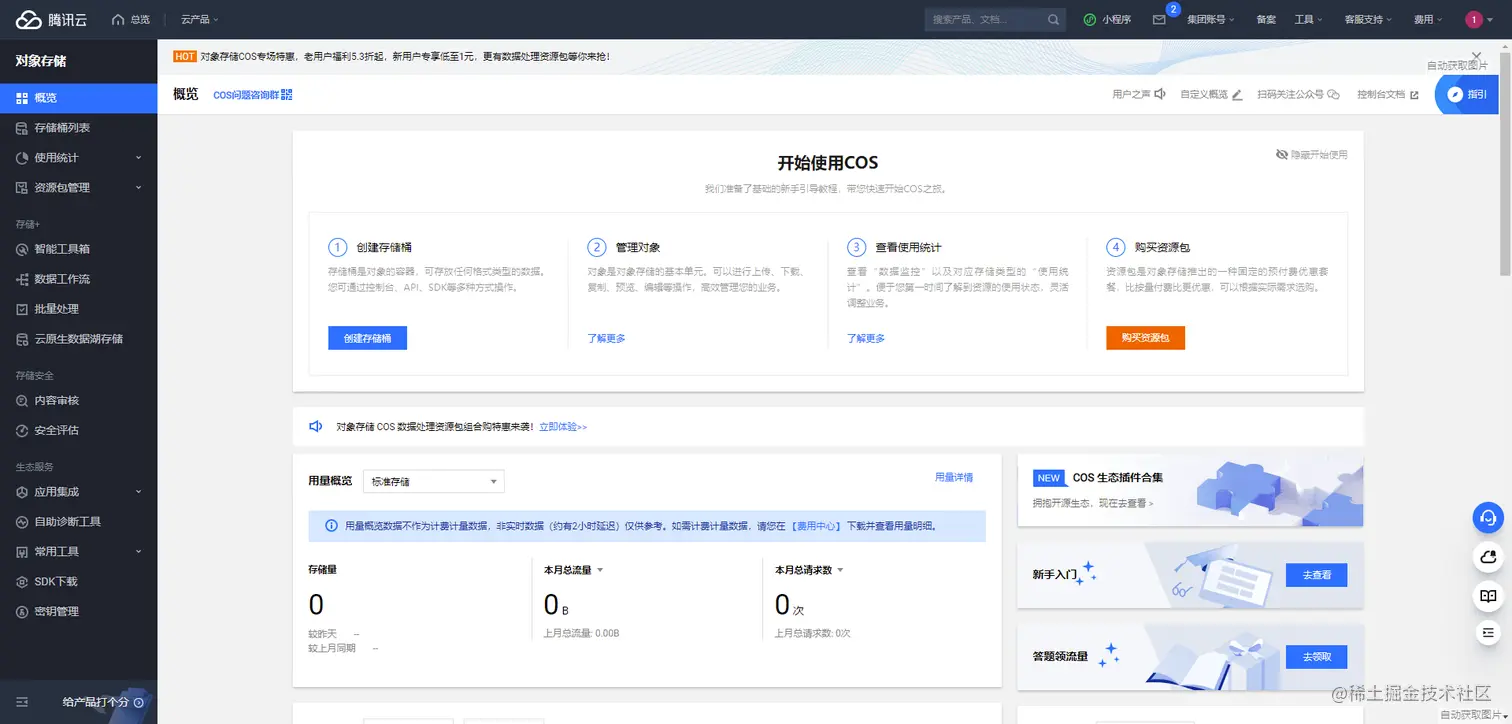This screenshot has width=1512, height=724.
Task: Click the 自助诊断工具 sidebar icon
Action: (x=23, y=521)
